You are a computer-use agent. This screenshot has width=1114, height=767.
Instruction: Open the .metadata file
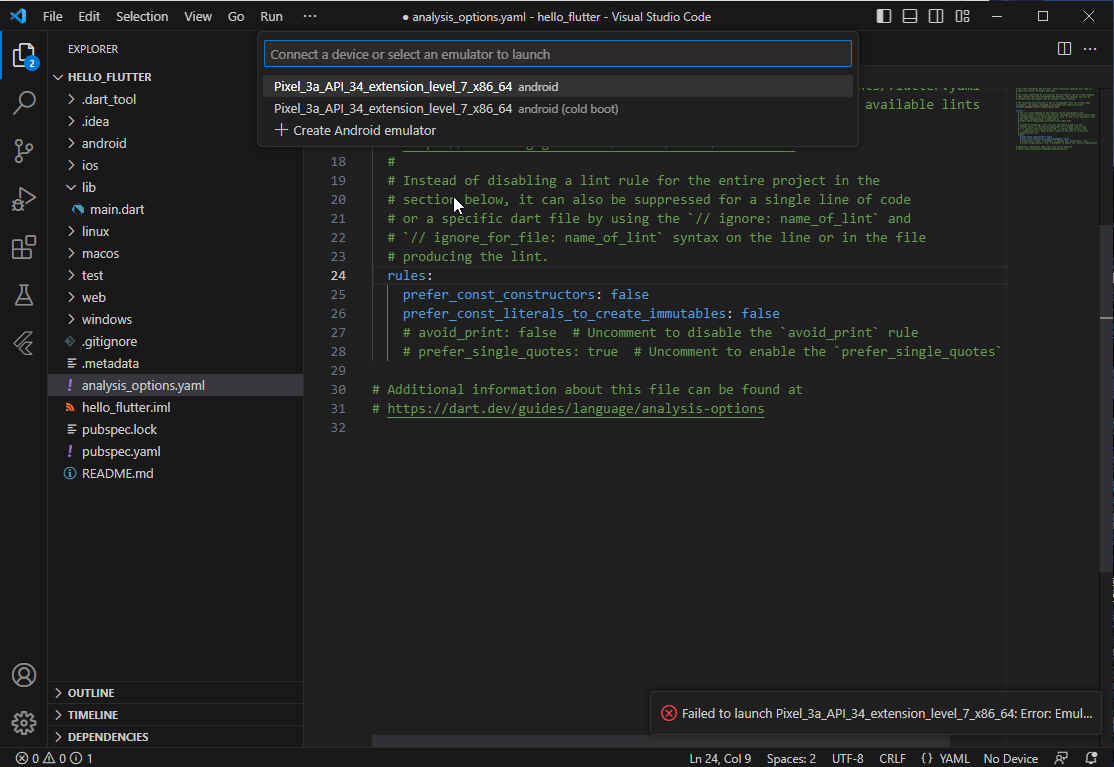click(x=175, y=364)
